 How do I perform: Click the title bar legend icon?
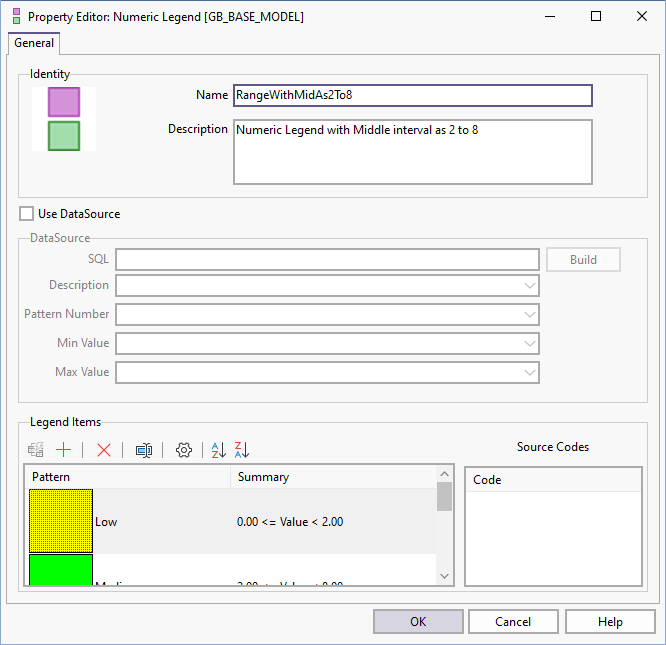[17, 16]
